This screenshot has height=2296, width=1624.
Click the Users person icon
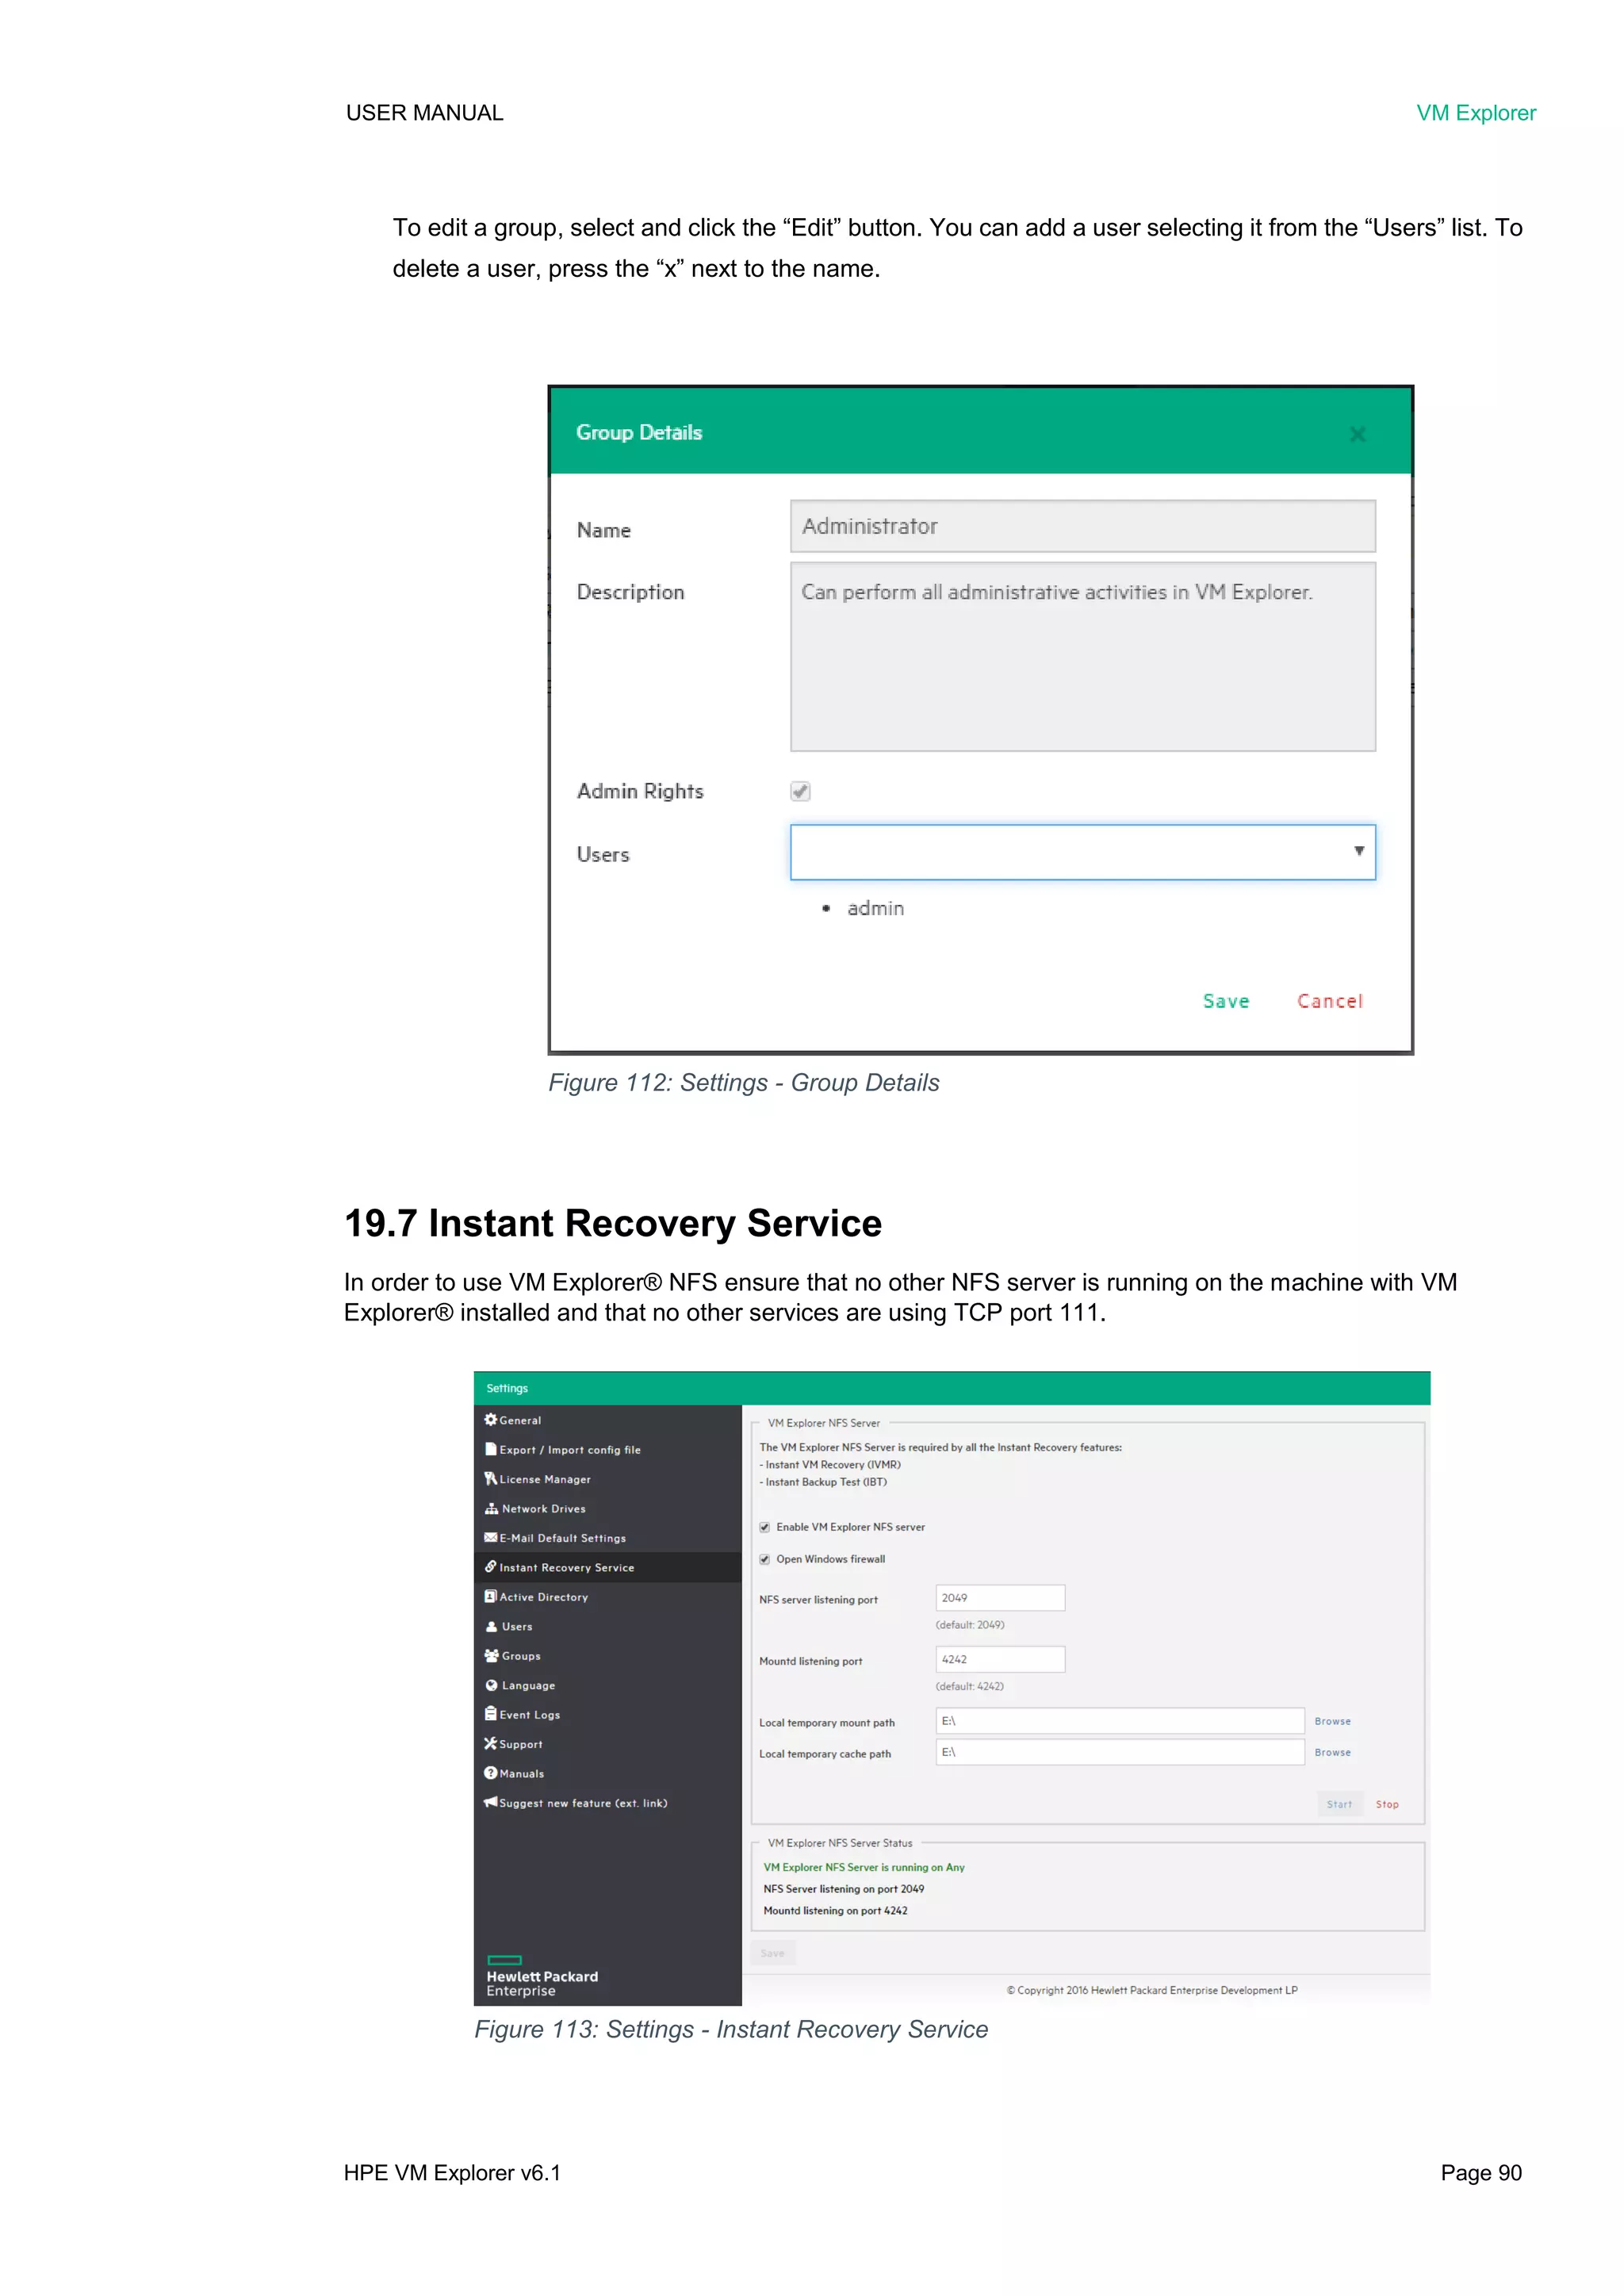(491, 1626)
